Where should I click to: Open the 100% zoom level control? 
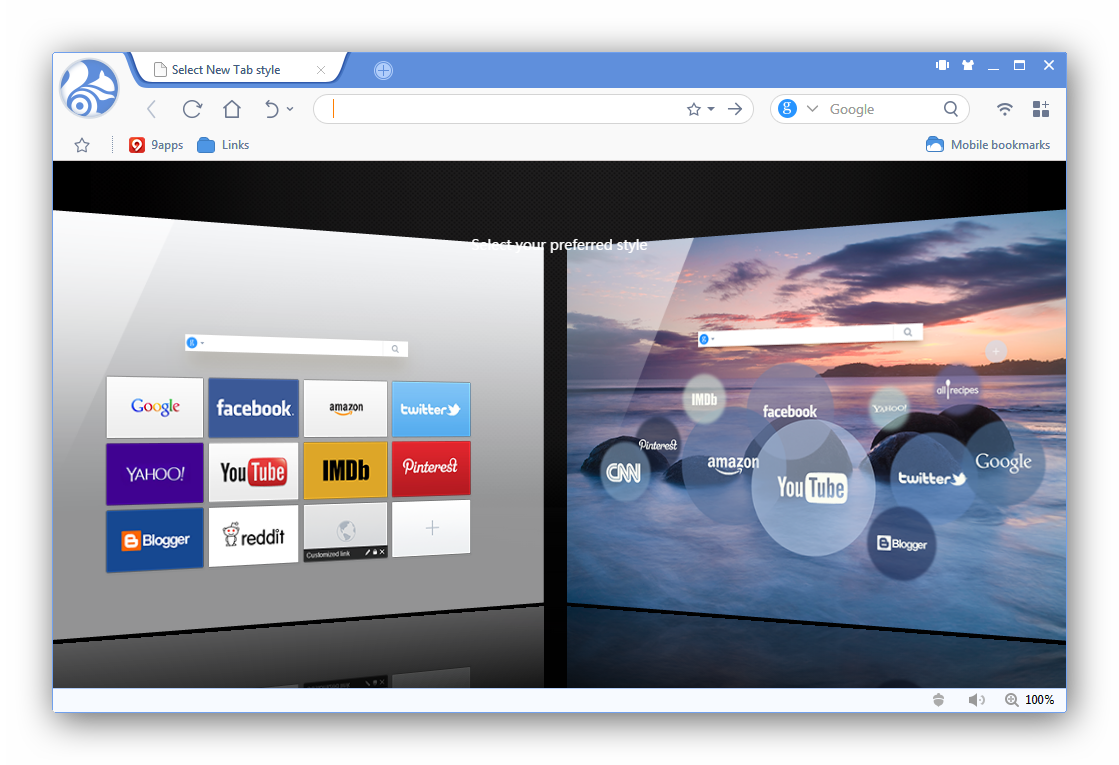1029,700
